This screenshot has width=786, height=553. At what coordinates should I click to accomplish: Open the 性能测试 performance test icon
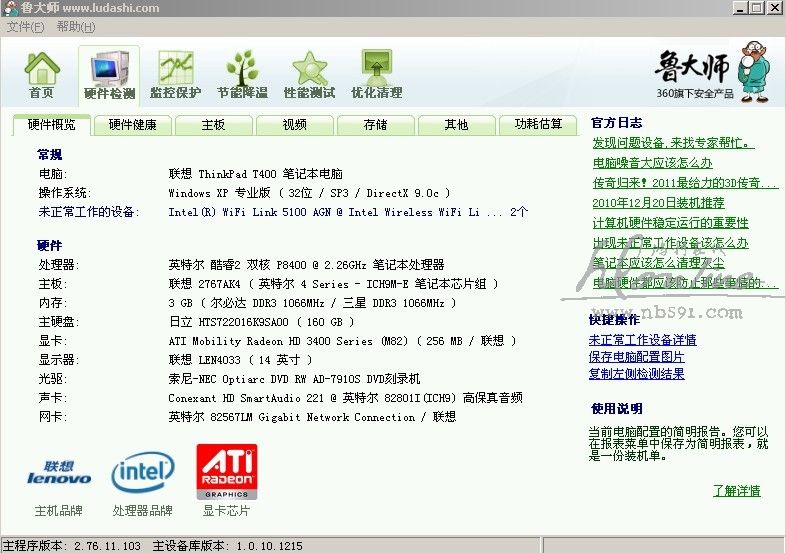coord(309,75)
